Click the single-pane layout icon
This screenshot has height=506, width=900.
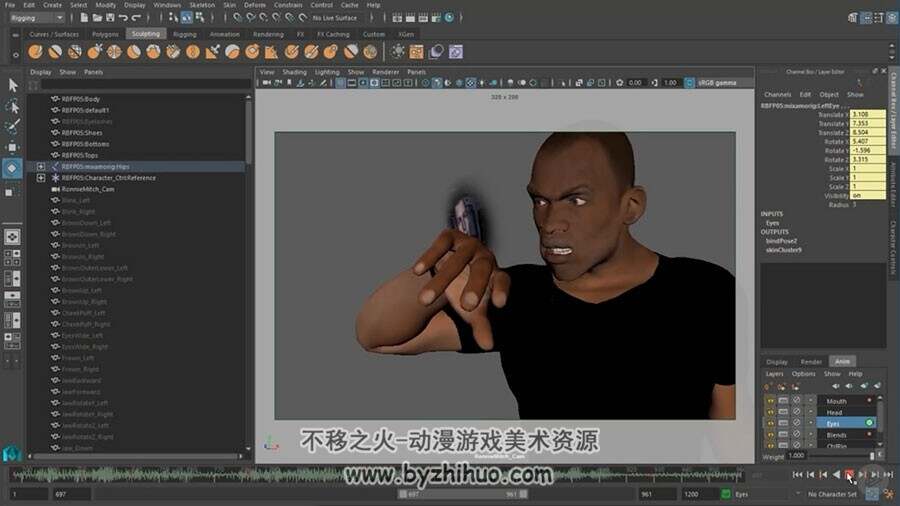click(12, 236)
